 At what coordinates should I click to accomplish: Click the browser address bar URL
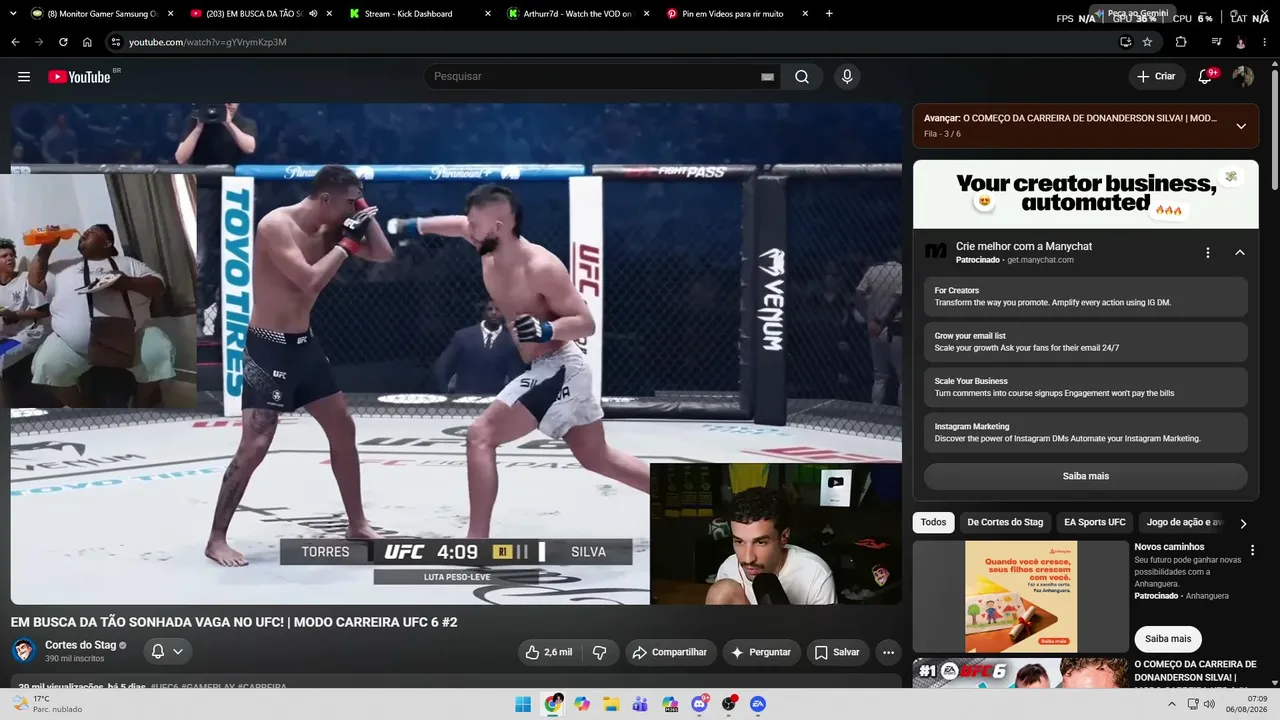[x=208, y=42]
